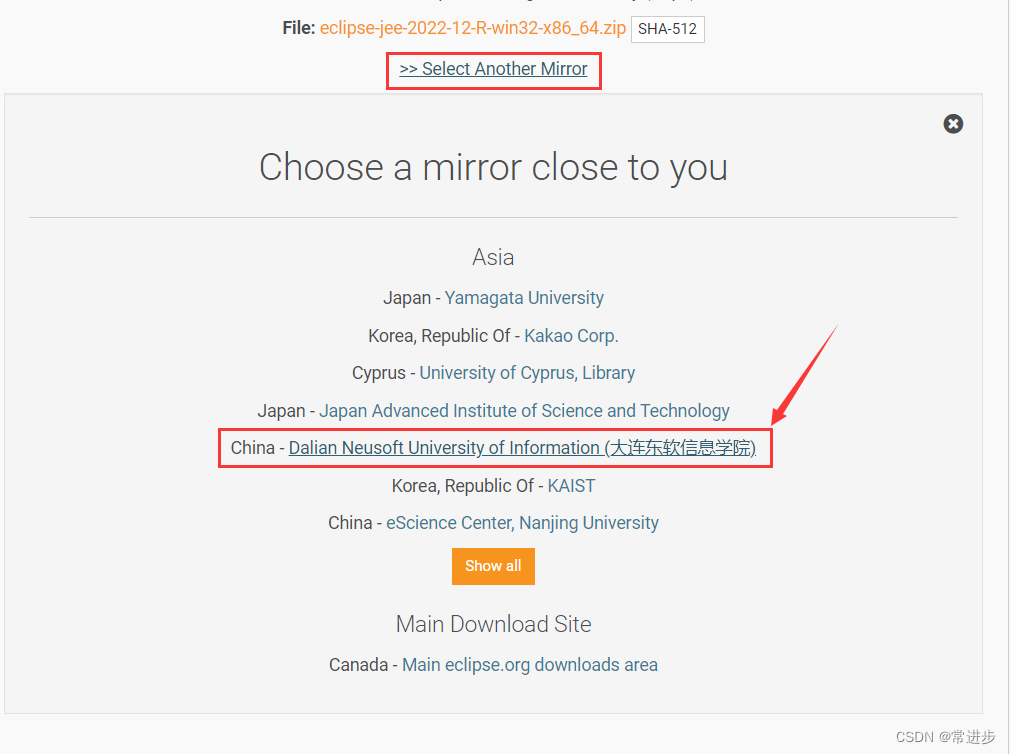
Task: Click the Asia region heading
Action: pyautogui.click(x=493, y=257)
